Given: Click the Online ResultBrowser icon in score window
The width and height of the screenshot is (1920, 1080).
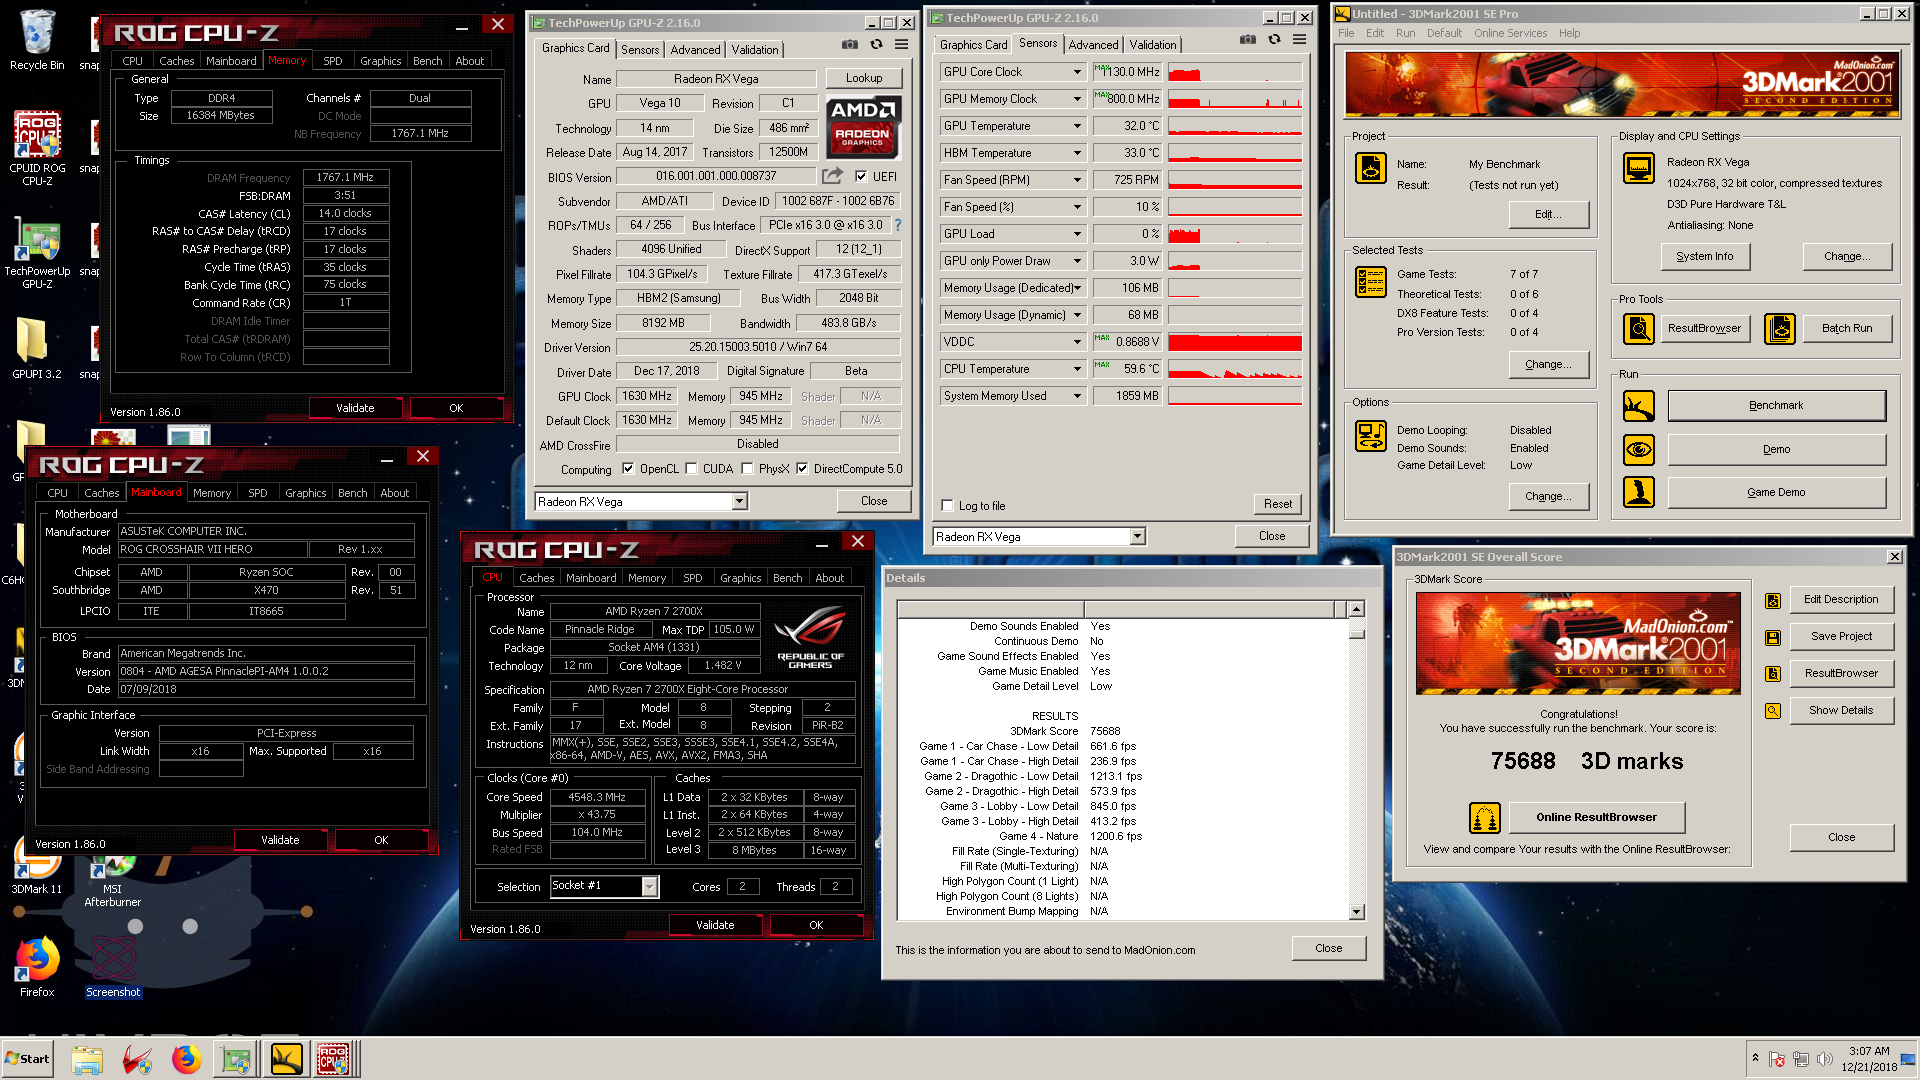Looking at the screenshot, I should coord(1484,818).
